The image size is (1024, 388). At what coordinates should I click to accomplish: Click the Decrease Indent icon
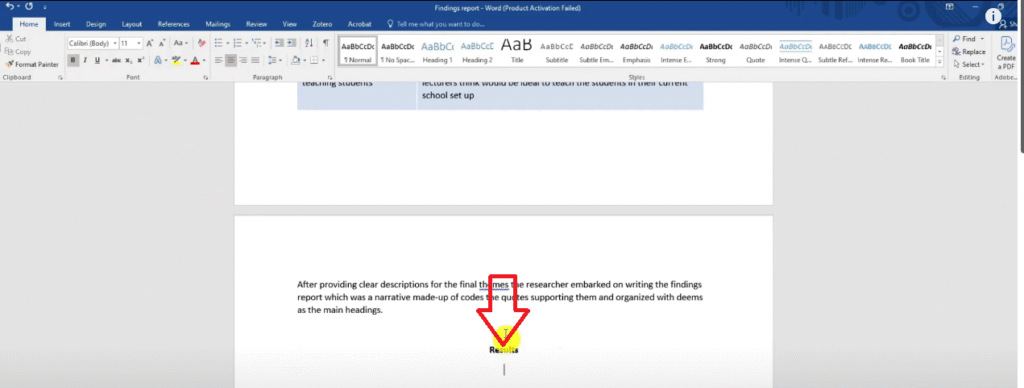[x=279, y=43]
